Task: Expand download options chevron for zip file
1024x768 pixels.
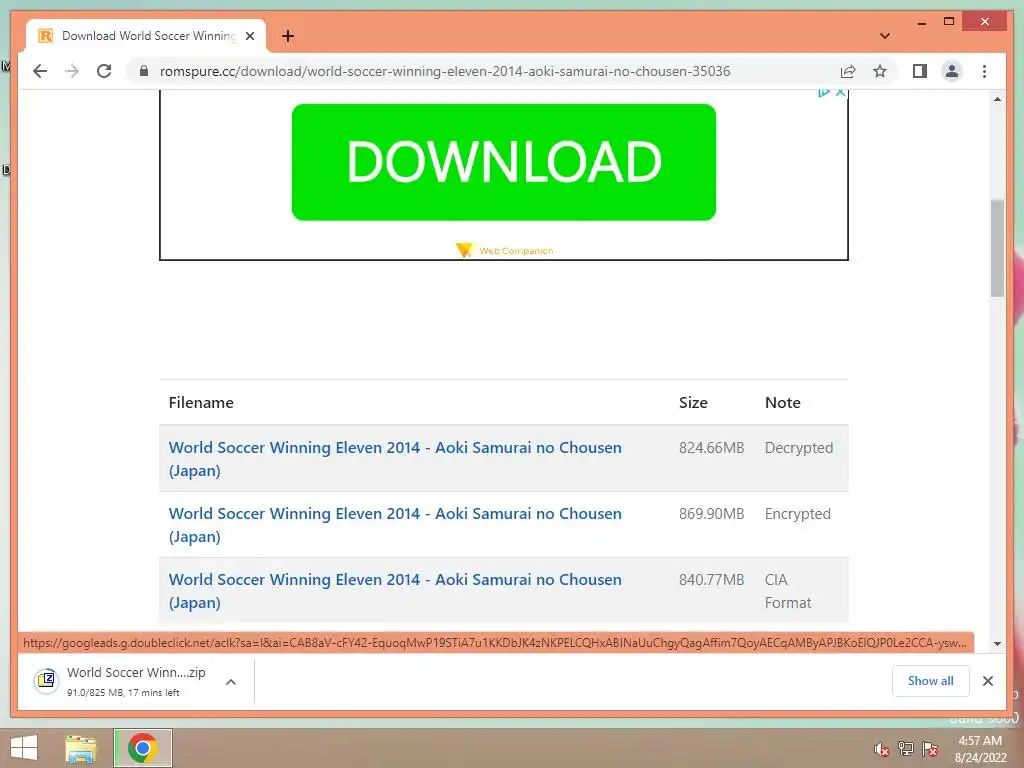Action: (x=231, y=682)
